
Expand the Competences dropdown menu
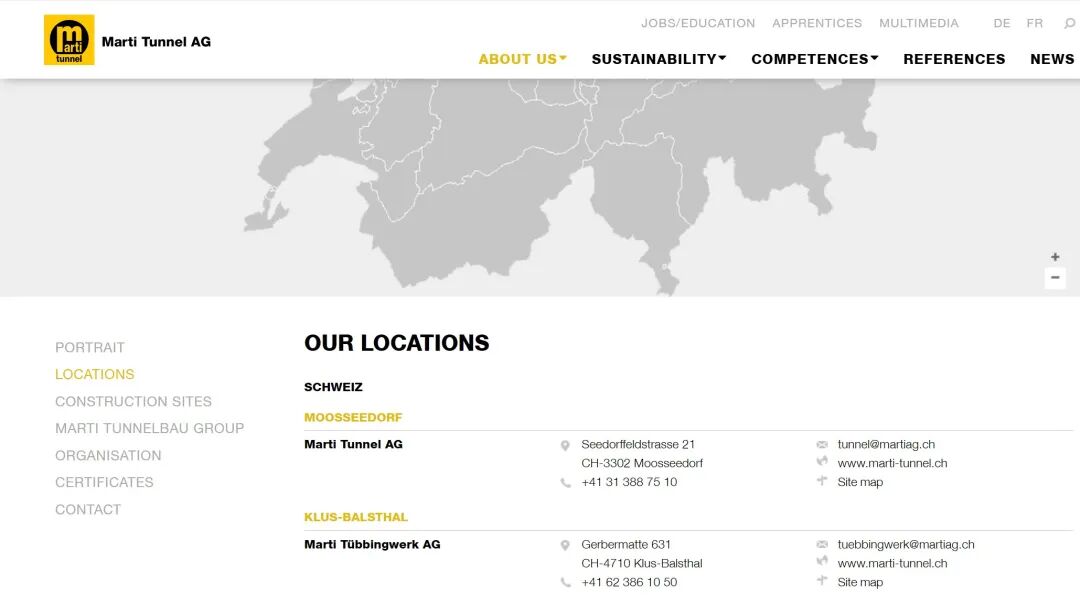coord(815,59)
